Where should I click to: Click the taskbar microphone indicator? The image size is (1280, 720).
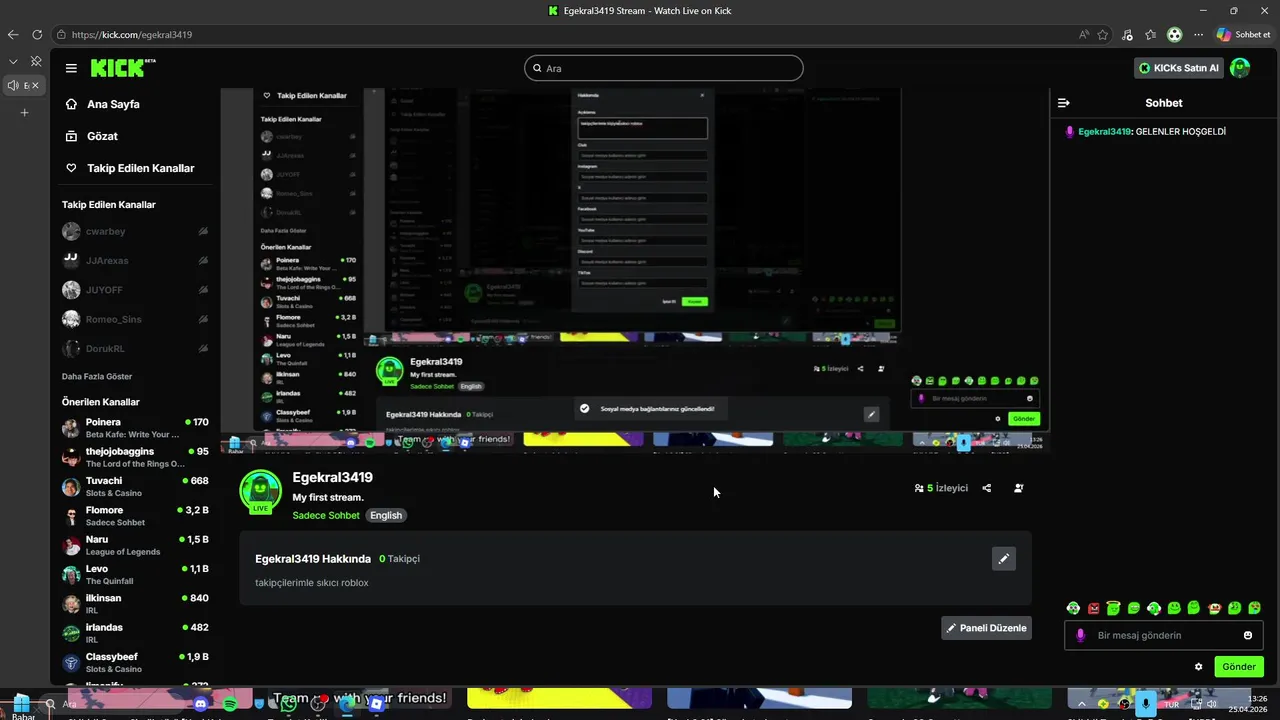(x=1146, y=704)
